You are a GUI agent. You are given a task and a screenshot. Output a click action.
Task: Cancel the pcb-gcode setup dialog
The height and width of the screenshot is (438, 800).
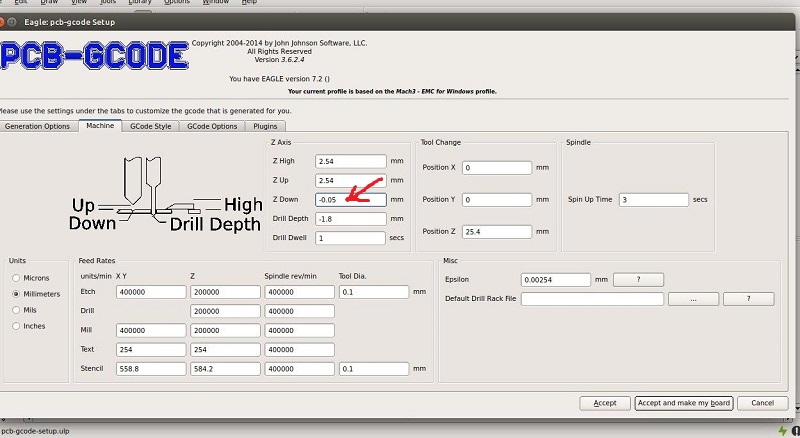(x=762, y=403)
